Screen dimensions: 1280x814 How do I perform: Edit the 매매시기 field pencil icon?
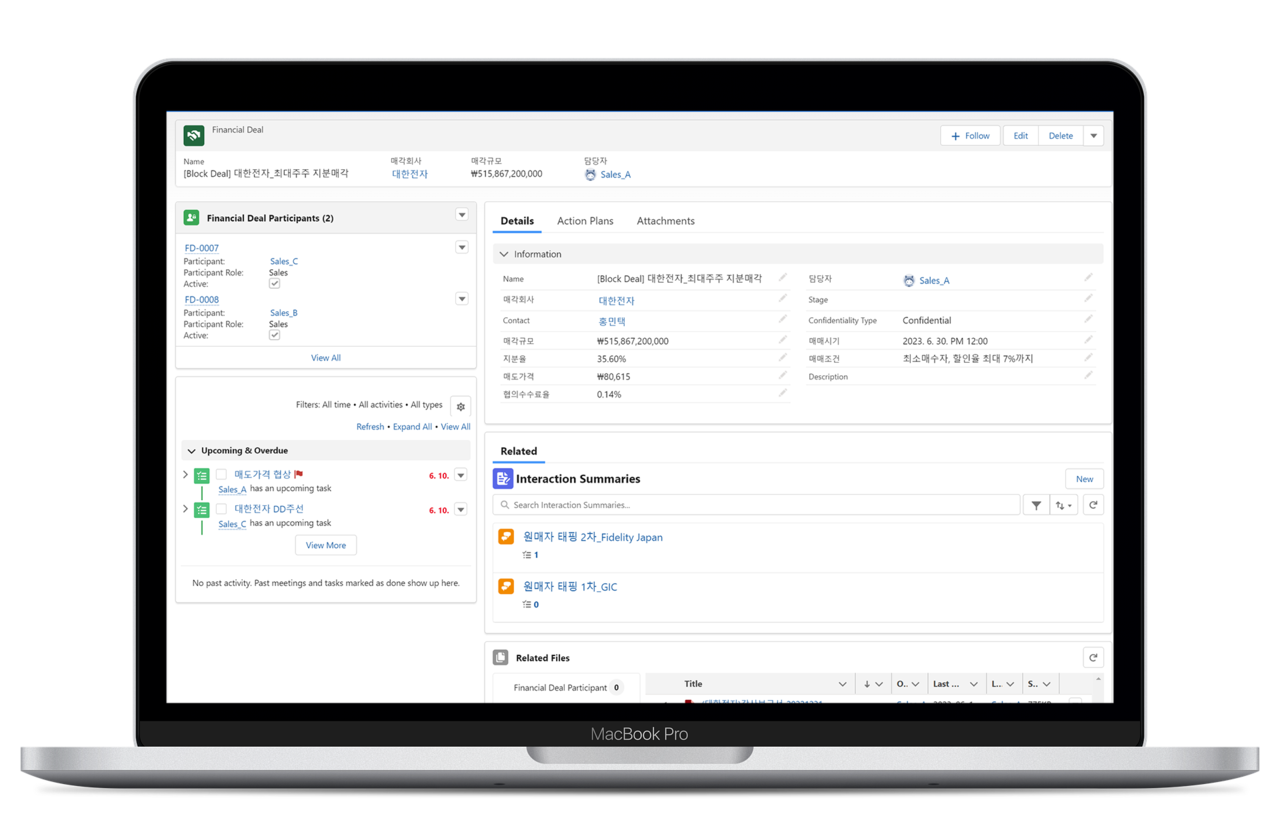[1088, 340]
